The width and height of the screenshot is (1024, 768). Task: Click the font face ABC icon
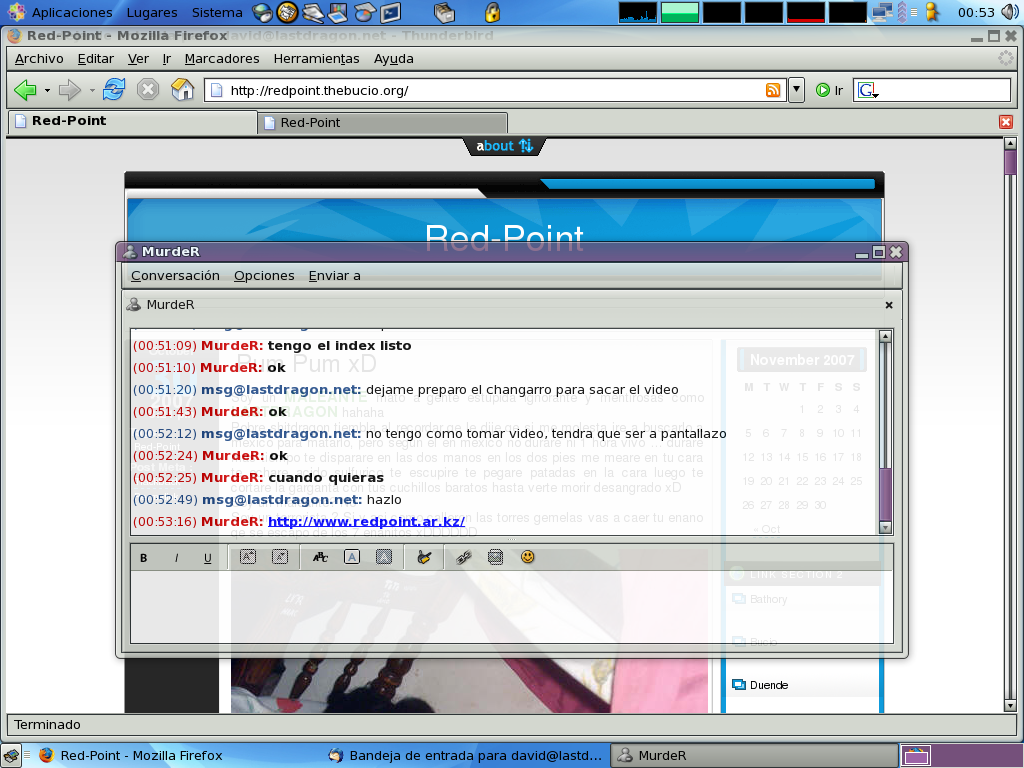pos(320,557)
